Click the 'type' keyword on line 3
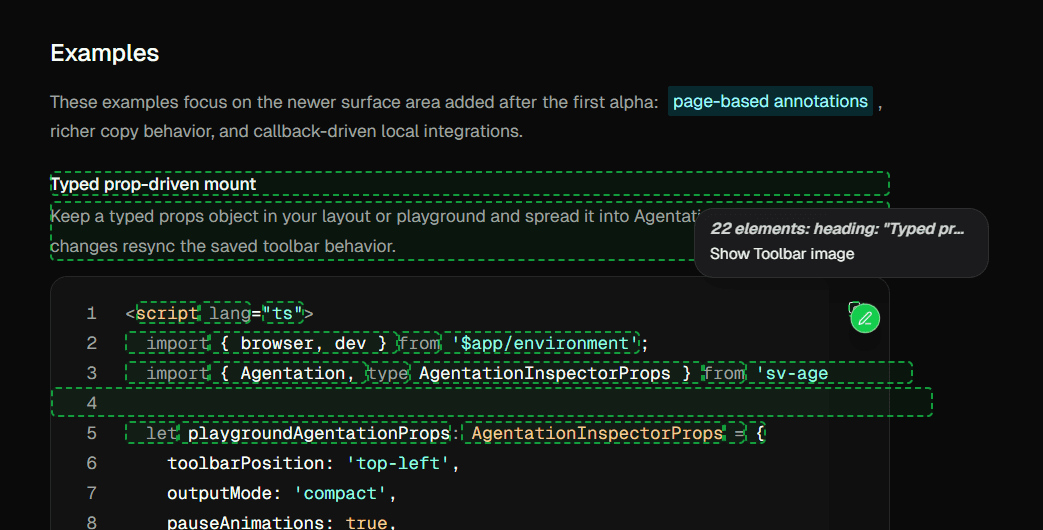Screen dimensions: 1043x530 pyautogui.click(x=388, y=373)
